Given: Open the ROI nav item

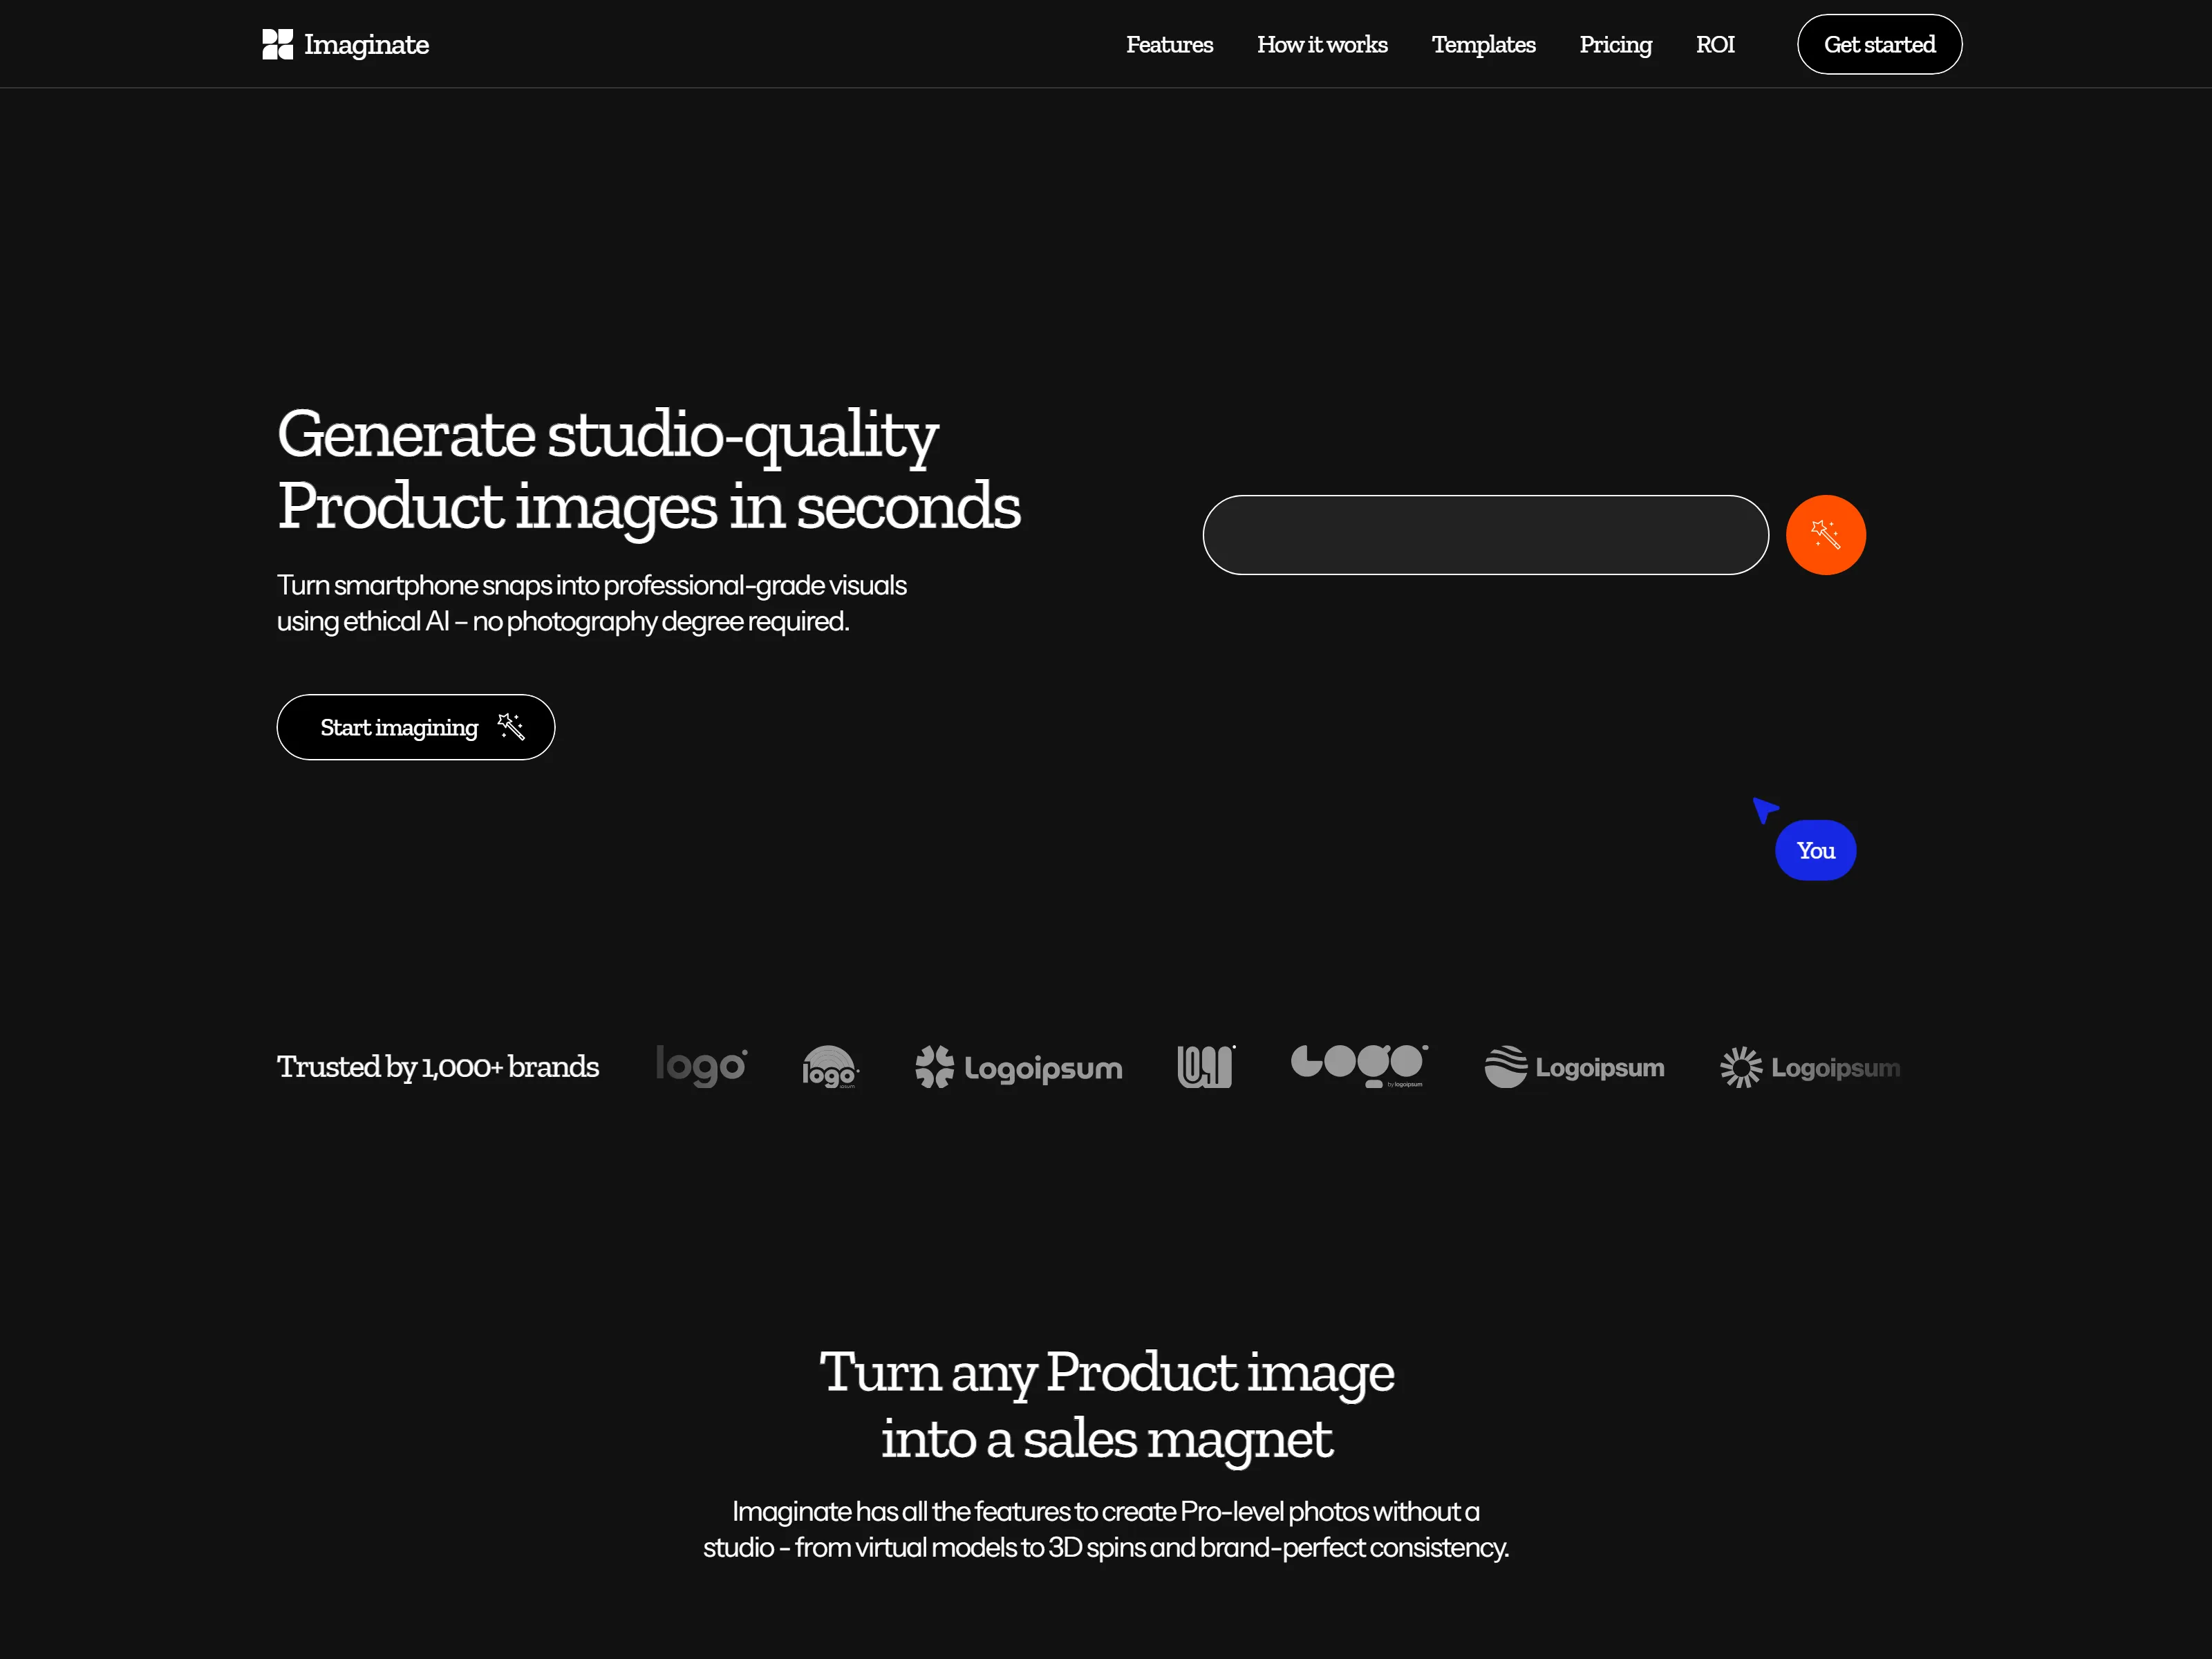Looking at the screenshot, I should 1715,44.
